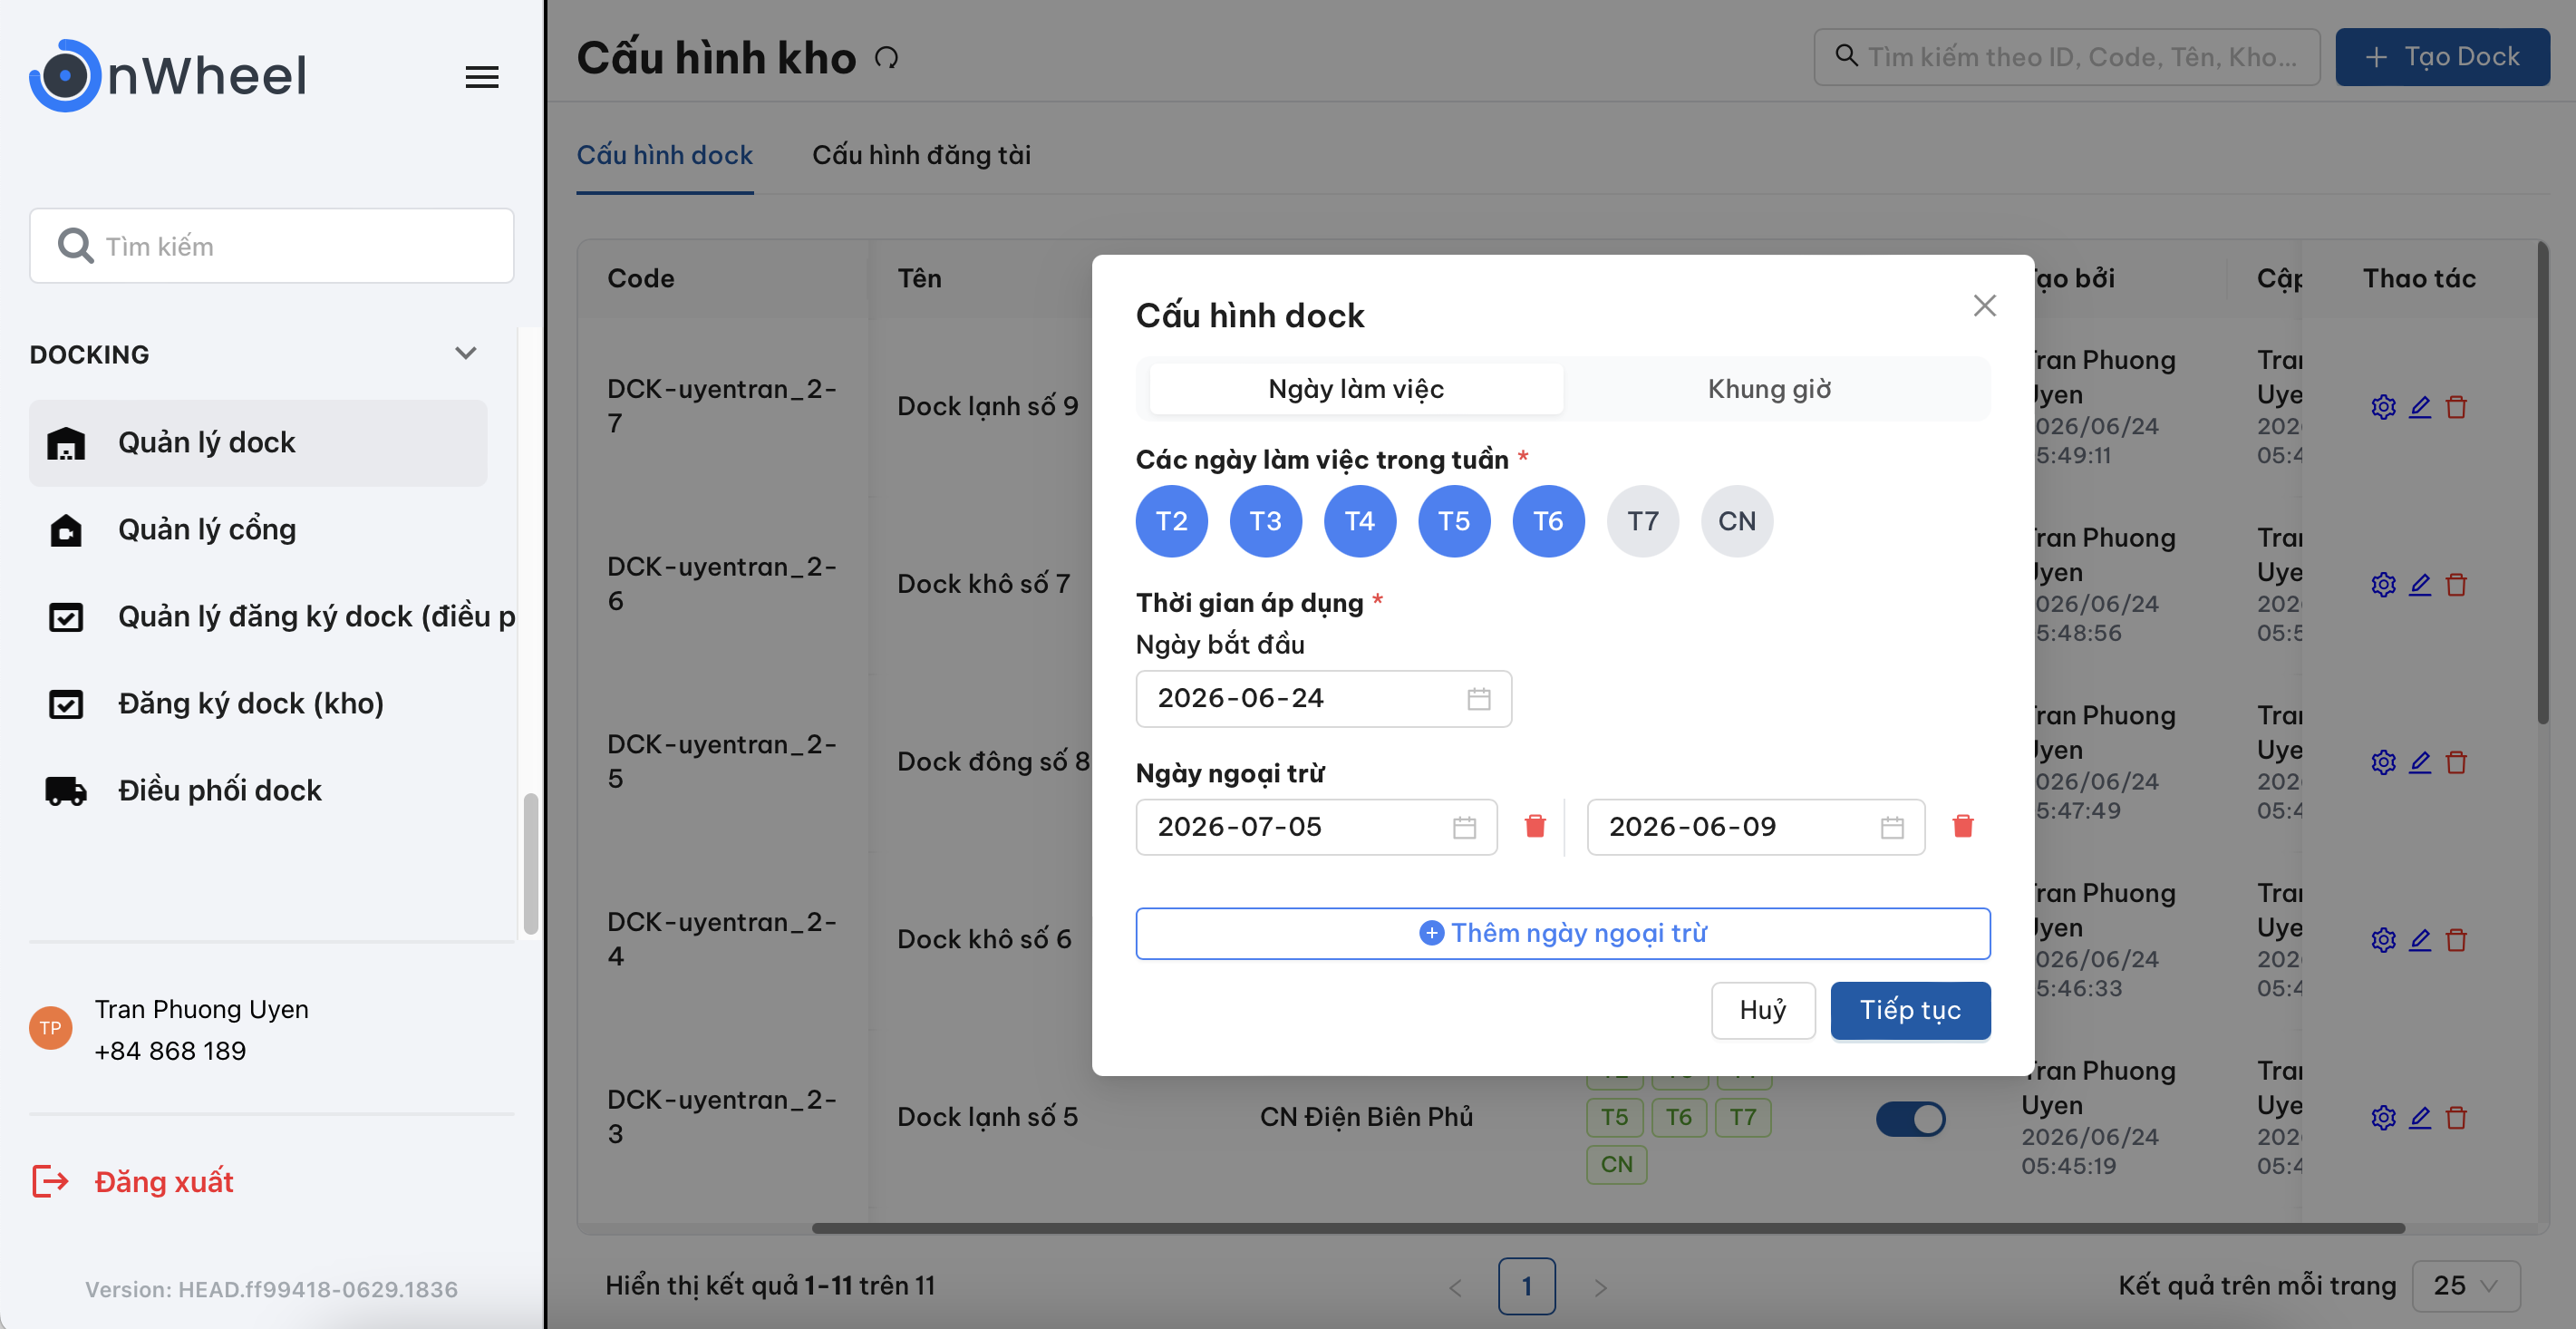Select page 1 in pagination
2576x1329 pixels.
pos(1526,1286)
